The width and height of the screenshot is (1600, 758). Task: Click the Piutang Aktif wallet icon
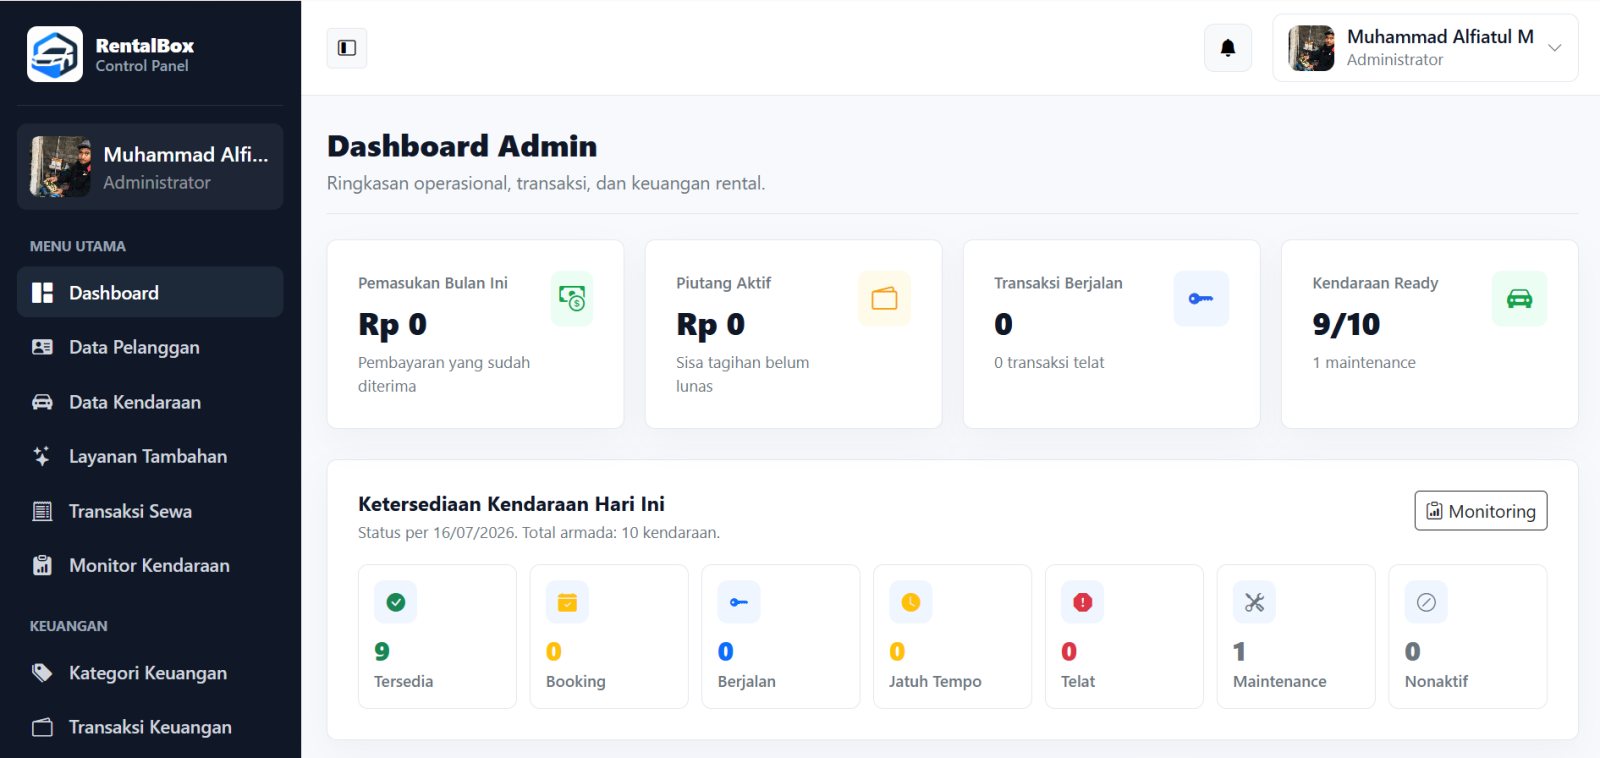click(884, 298)
